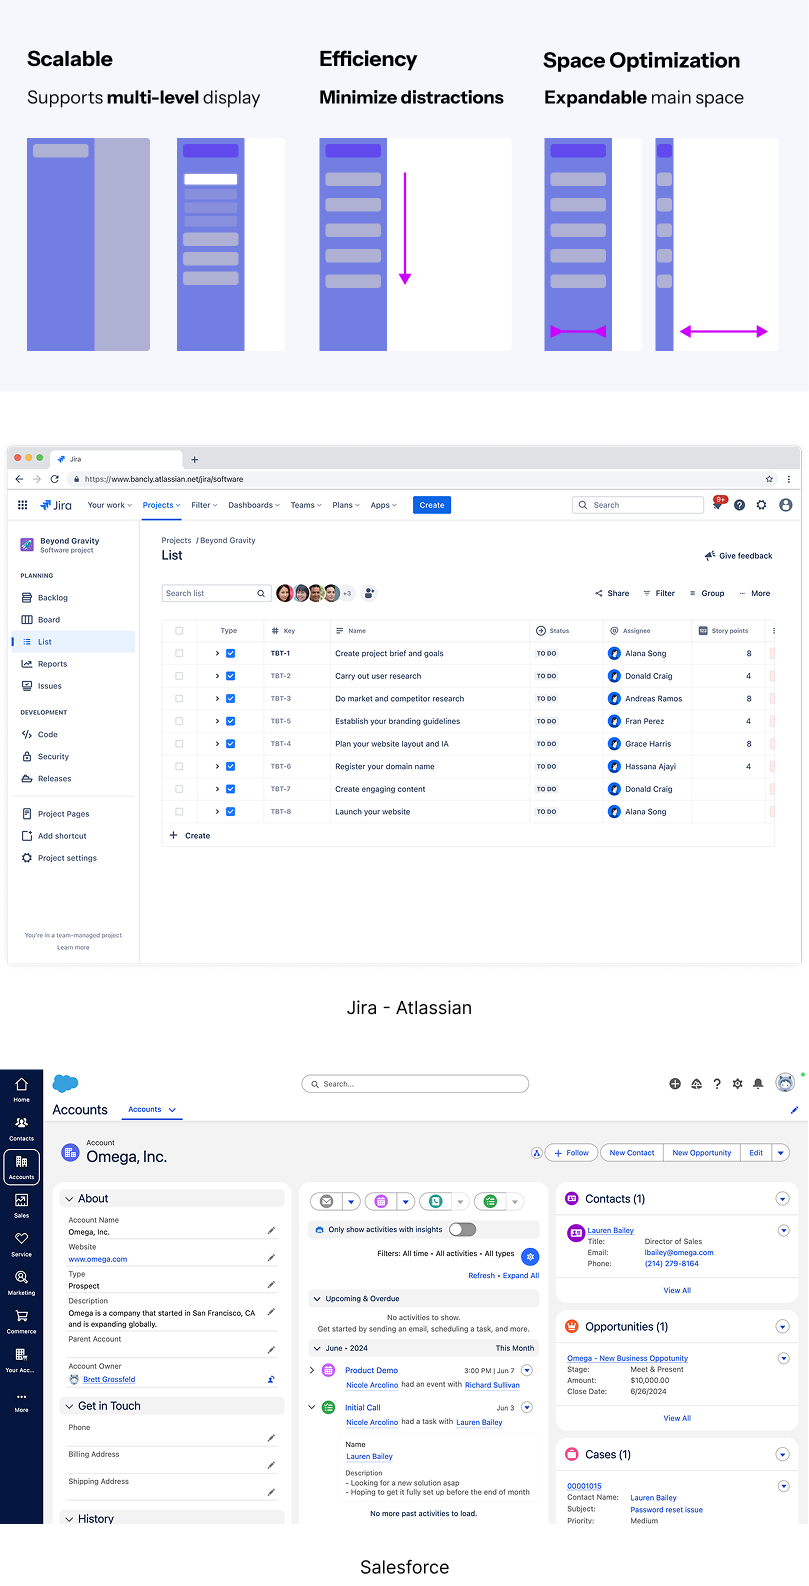The height and width of the screenshot is (1586, 809).
Task: Tick row checkbox for TBT-2
Action: tap(179, 676)
